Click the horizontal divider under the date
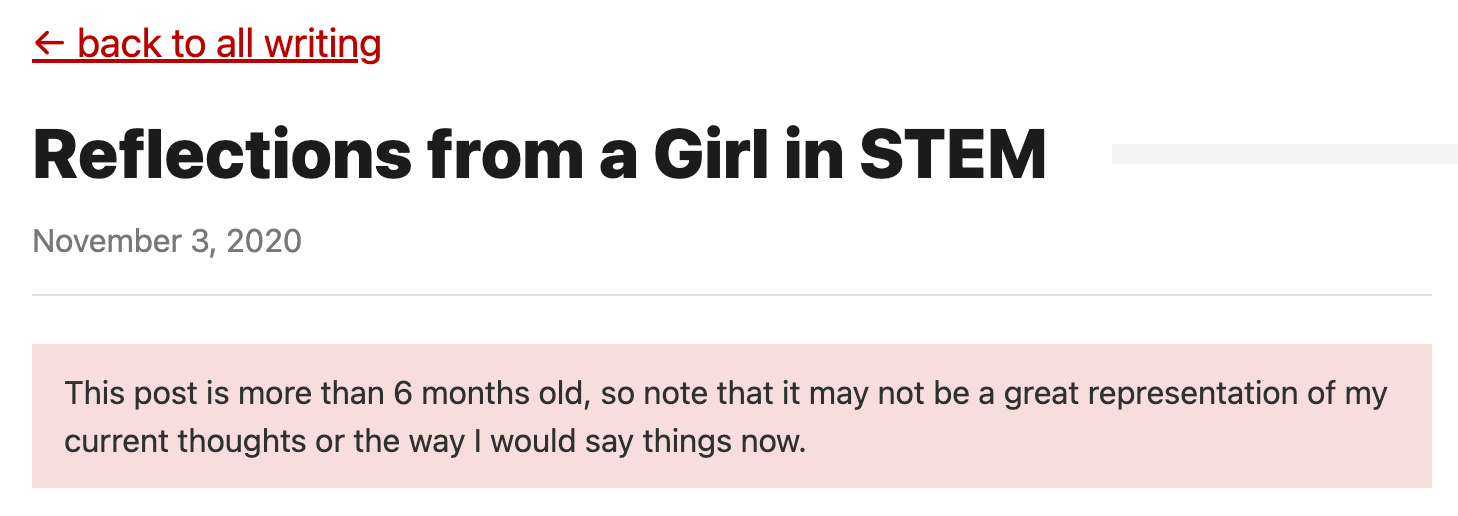Image resolution: width=1458 pixels, height=516 pixels. 731,295
